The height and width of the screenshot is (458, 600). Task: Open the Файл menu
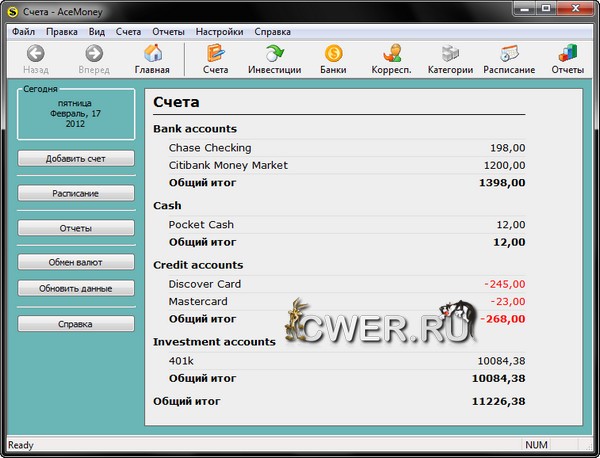point(23,31)
